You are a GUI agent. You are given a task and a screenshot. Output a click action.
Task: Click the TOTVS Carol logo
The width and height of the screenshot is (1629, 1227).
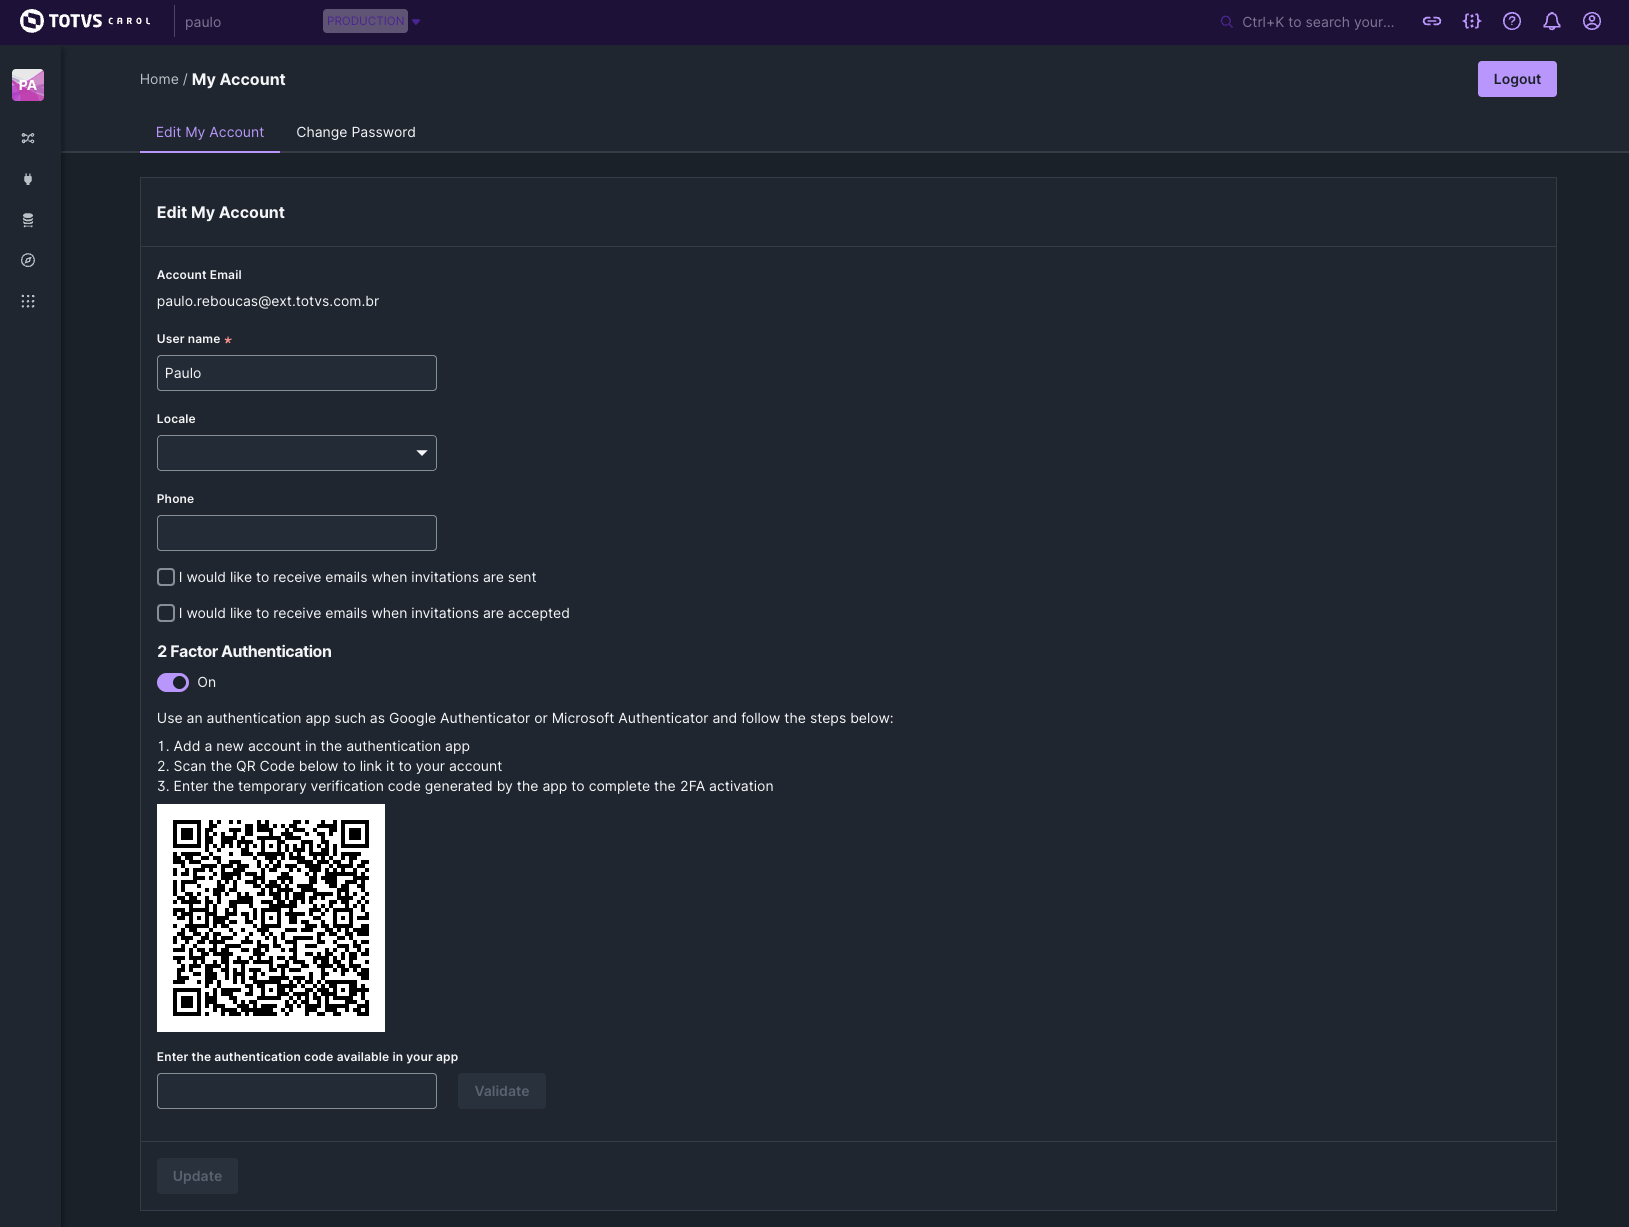[86, 21]
